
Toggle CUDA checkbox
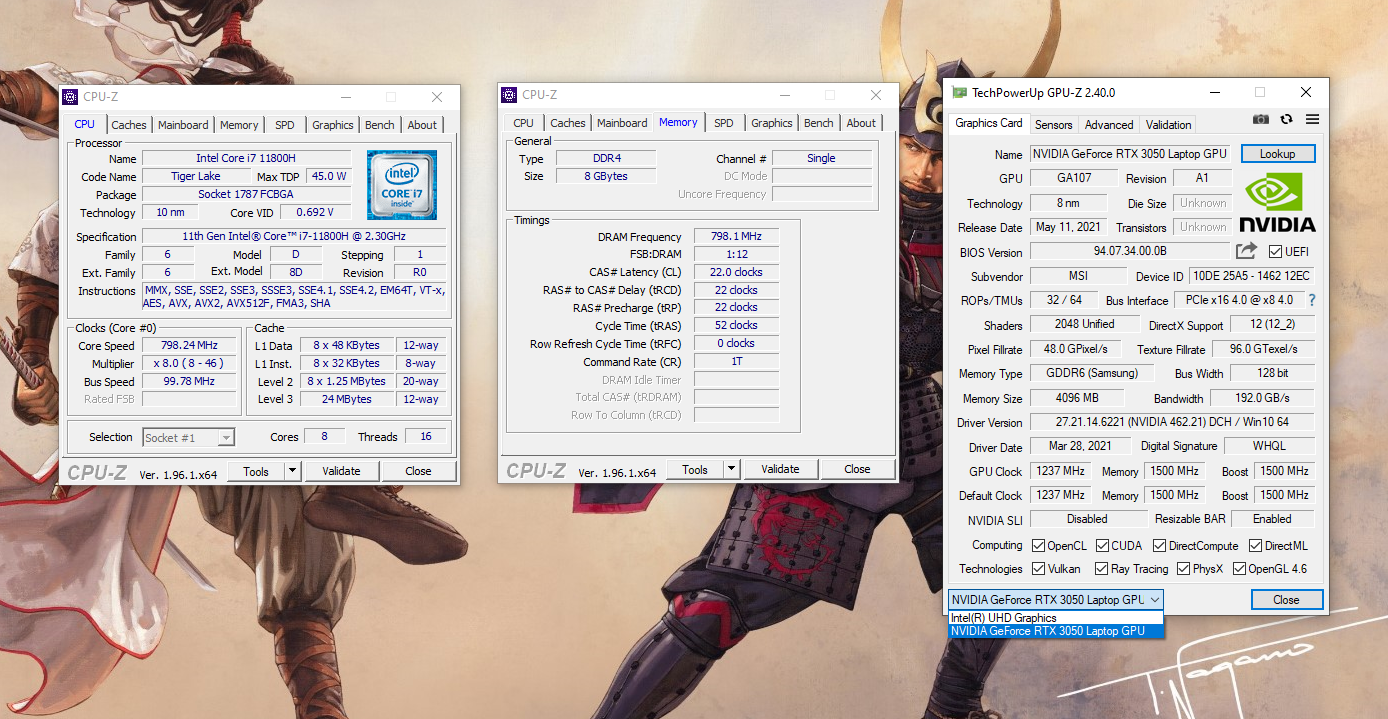pos(1102,546)
